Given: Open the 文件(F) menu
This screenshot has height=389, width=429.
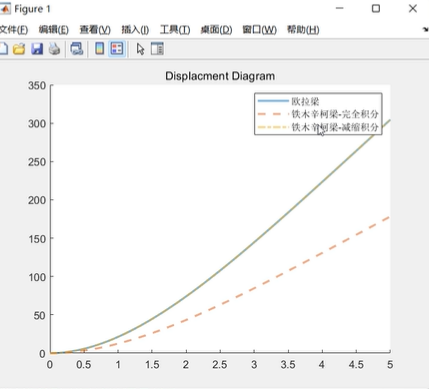Looking at the screenshot, I should point(14,30).
